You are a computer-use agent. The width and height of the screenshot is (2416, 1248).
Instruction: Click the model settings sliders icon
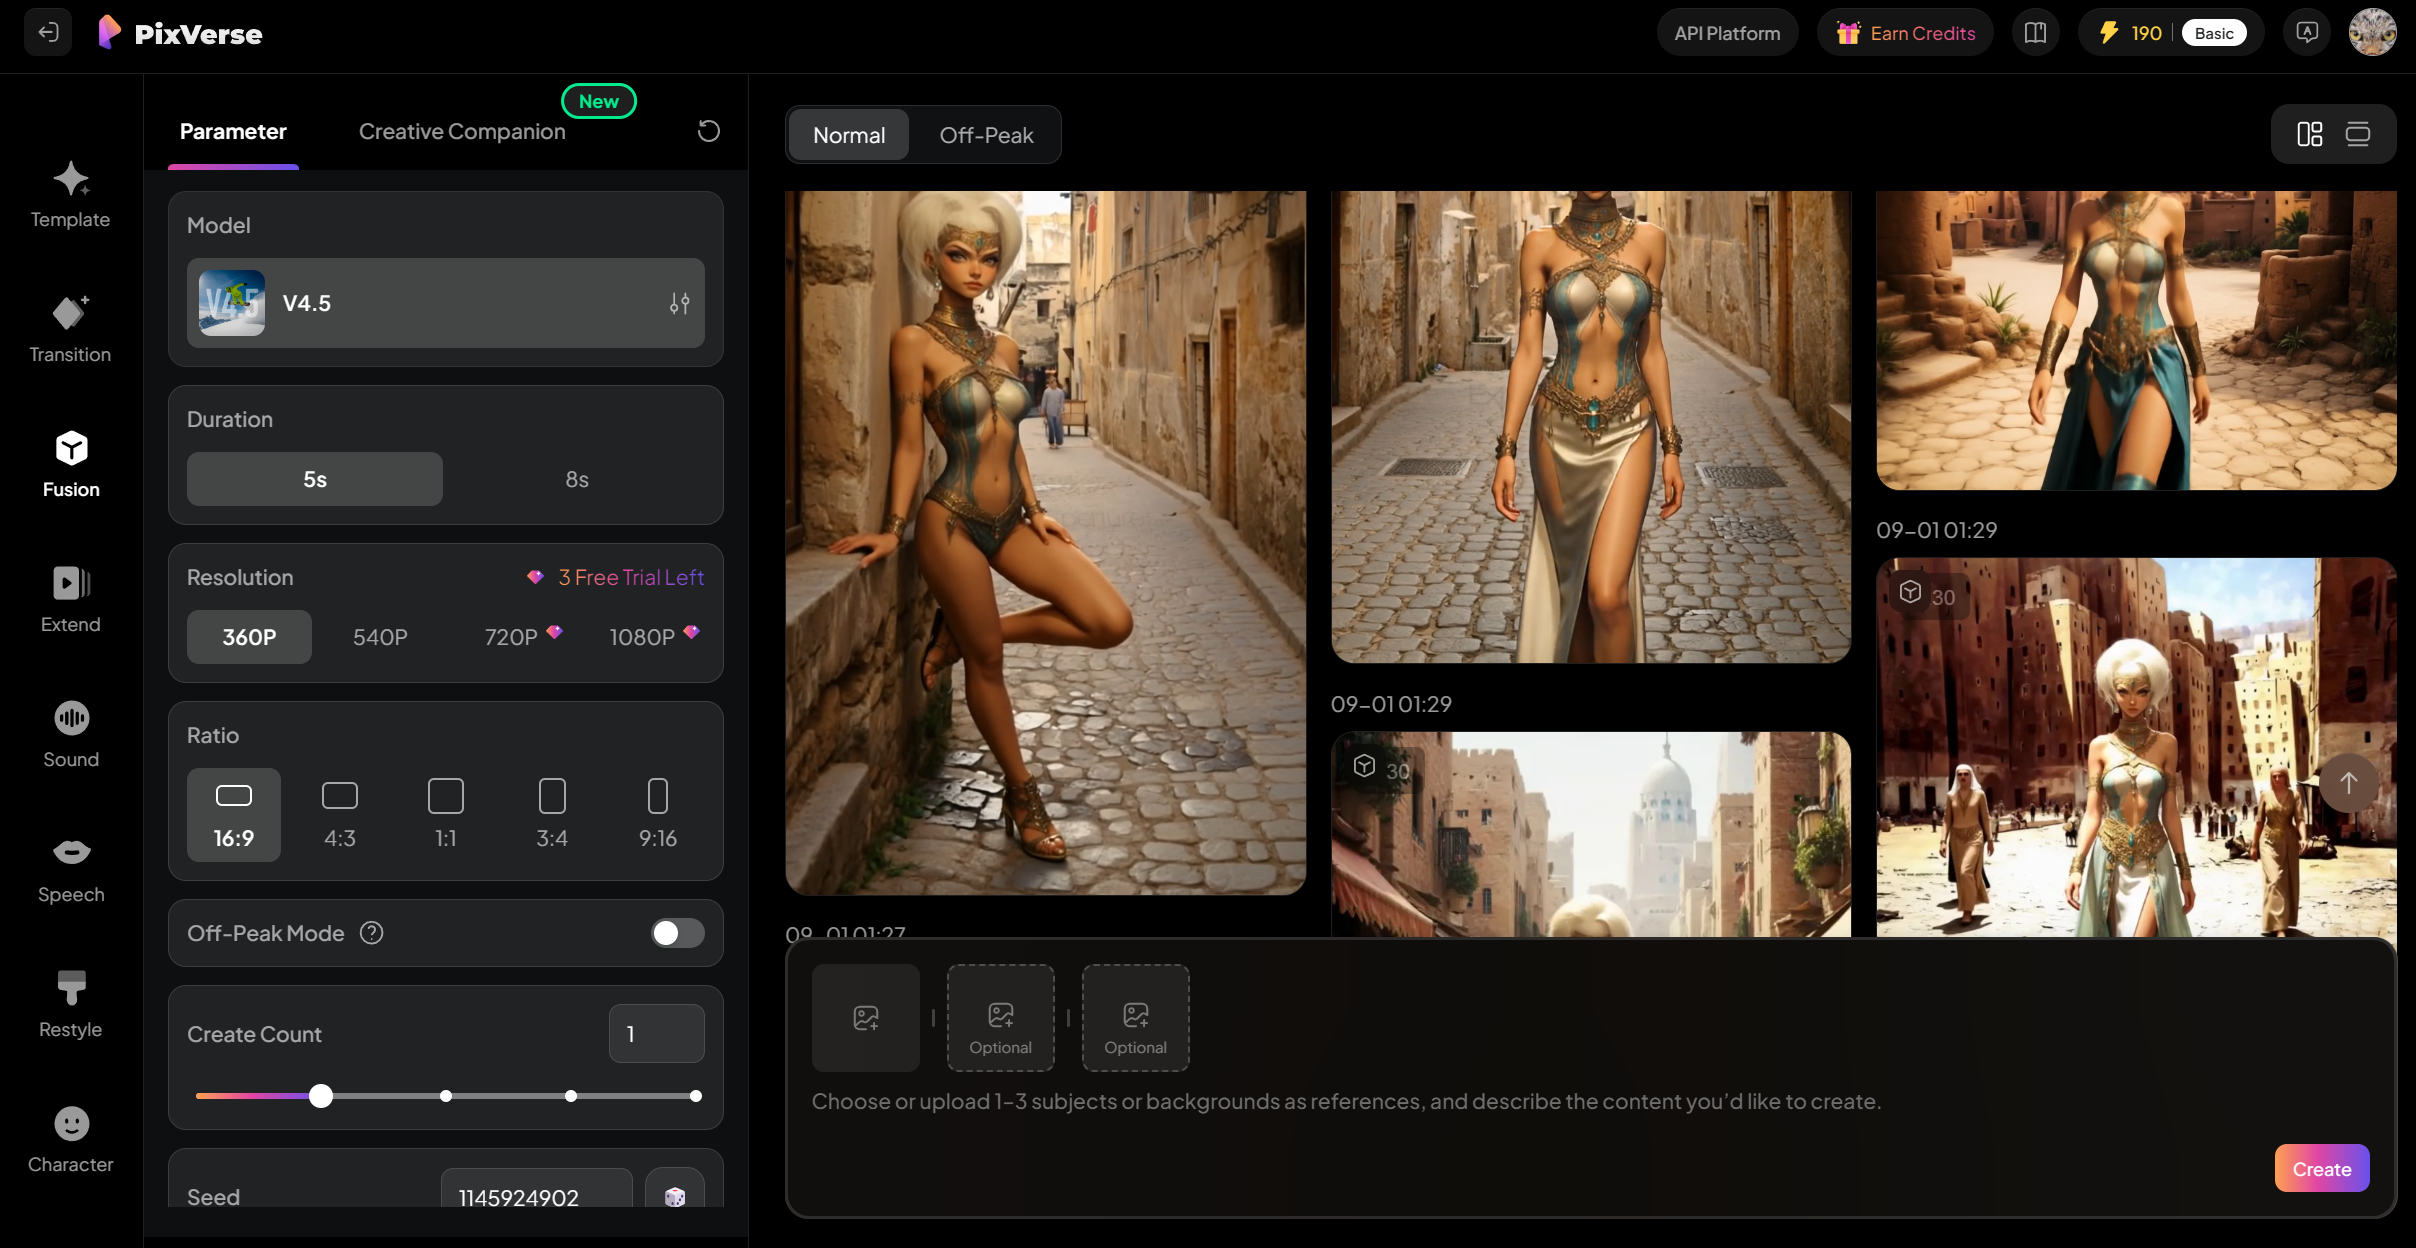[x=680, y=303]
